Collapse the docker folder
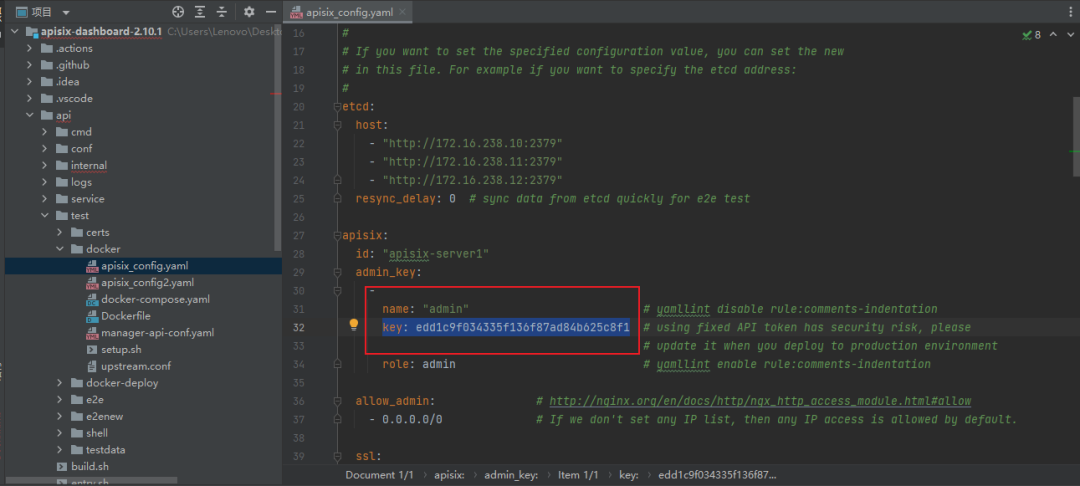The width and height of the screenshot is (1080, 486). (59, 249)
